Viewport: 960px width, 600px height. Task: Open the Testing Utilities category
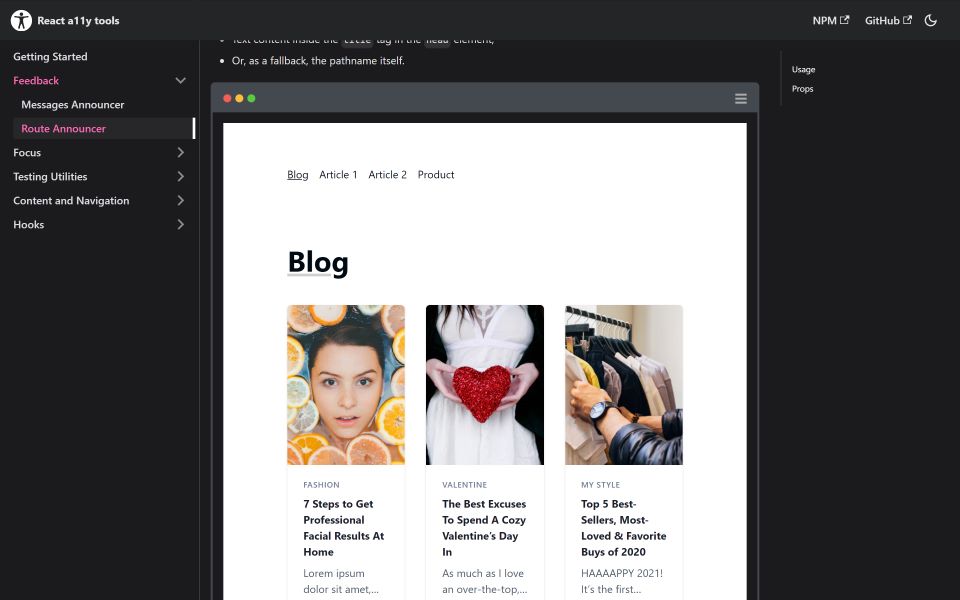(x=50, y=176)
